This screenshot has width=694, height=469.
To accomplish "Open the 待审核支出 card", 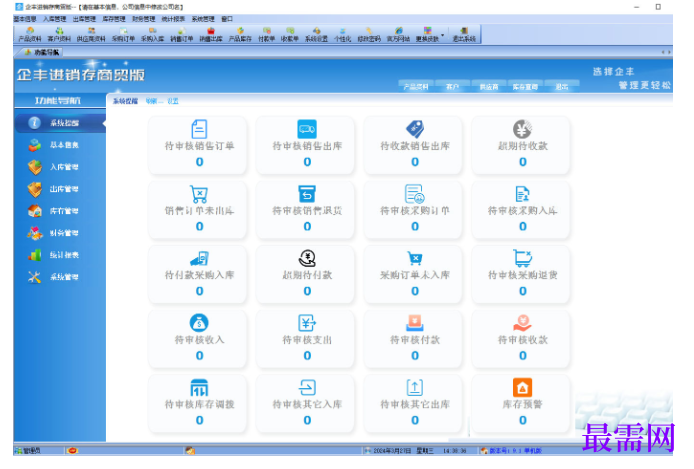I will tap(307, 339).
